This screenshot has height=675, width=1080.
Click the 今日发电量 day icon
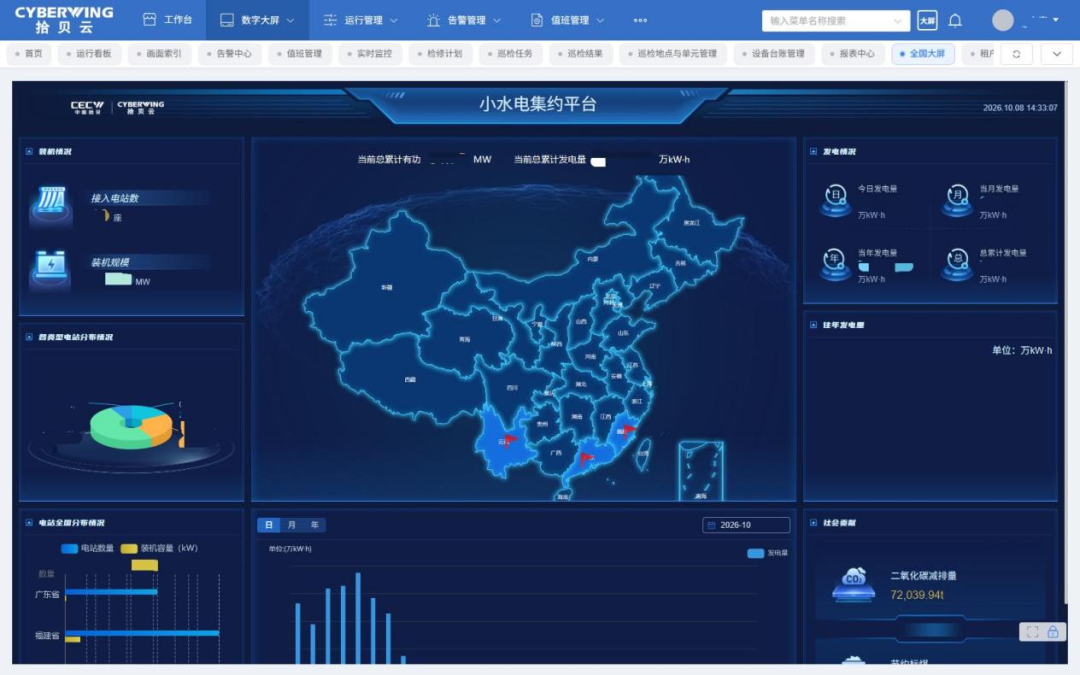point(835,200)
